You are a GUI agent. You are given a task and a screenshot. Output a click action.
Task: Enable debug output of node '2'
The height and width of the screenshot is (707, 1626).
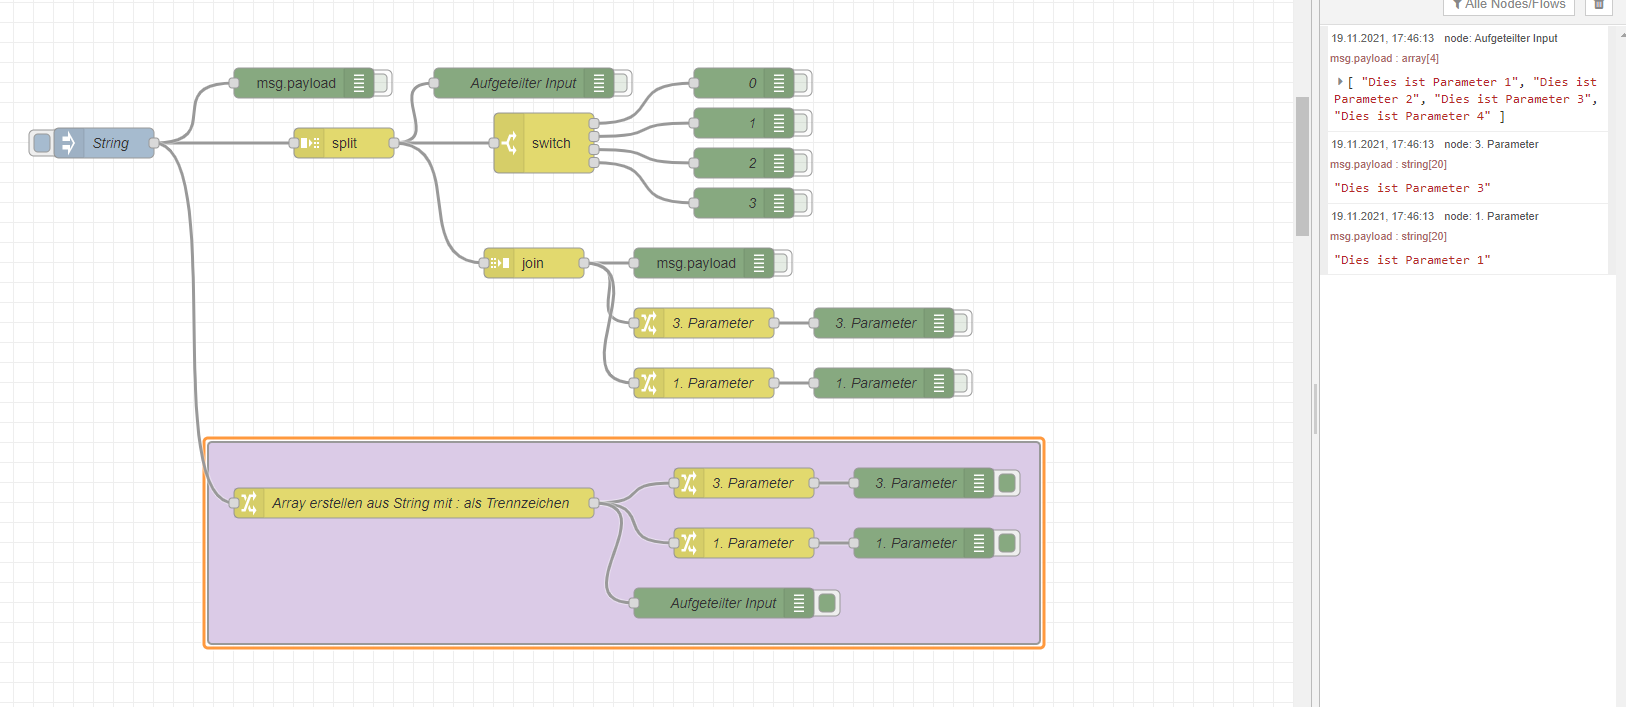pos(803,163)
